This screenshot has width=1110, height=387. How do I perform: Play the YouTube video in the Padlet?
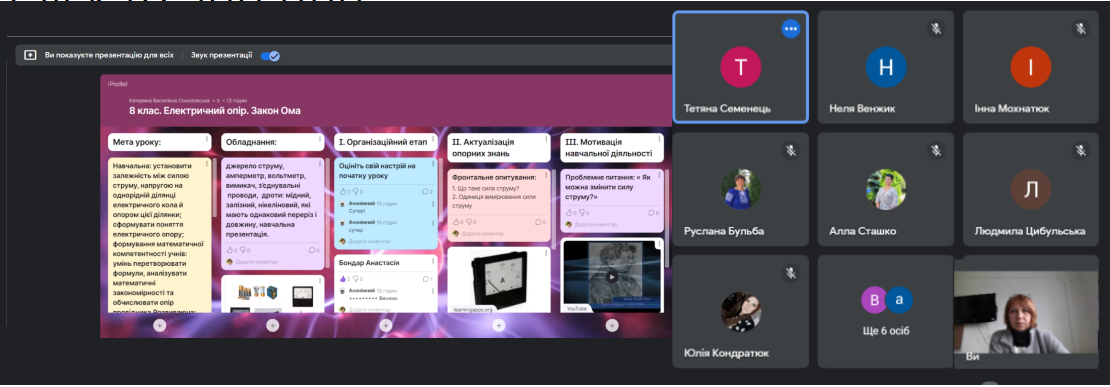click(x=612, y=277)
